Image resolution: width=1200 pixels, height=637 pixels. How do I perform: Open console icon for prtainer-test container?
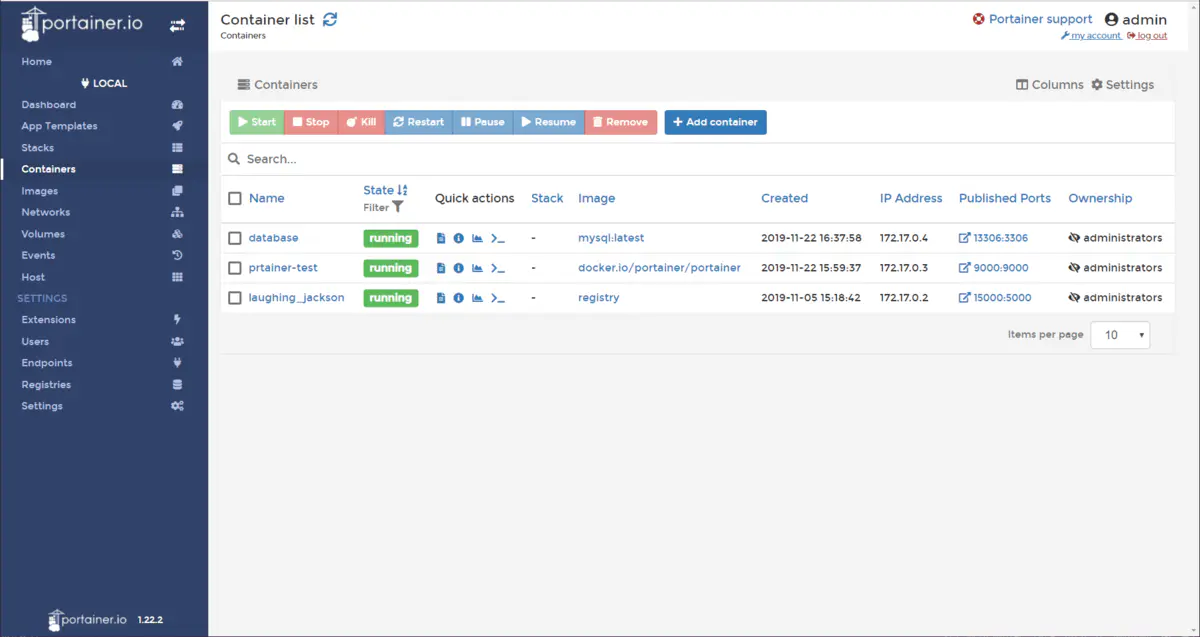(498, 268)
